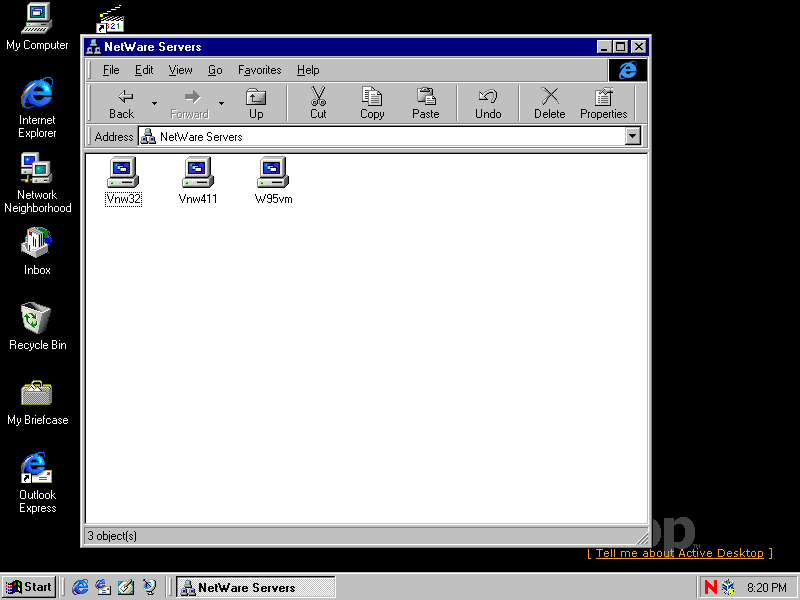Click the 8:20 PM clock
800x600 pixels.
coord(767,588)
